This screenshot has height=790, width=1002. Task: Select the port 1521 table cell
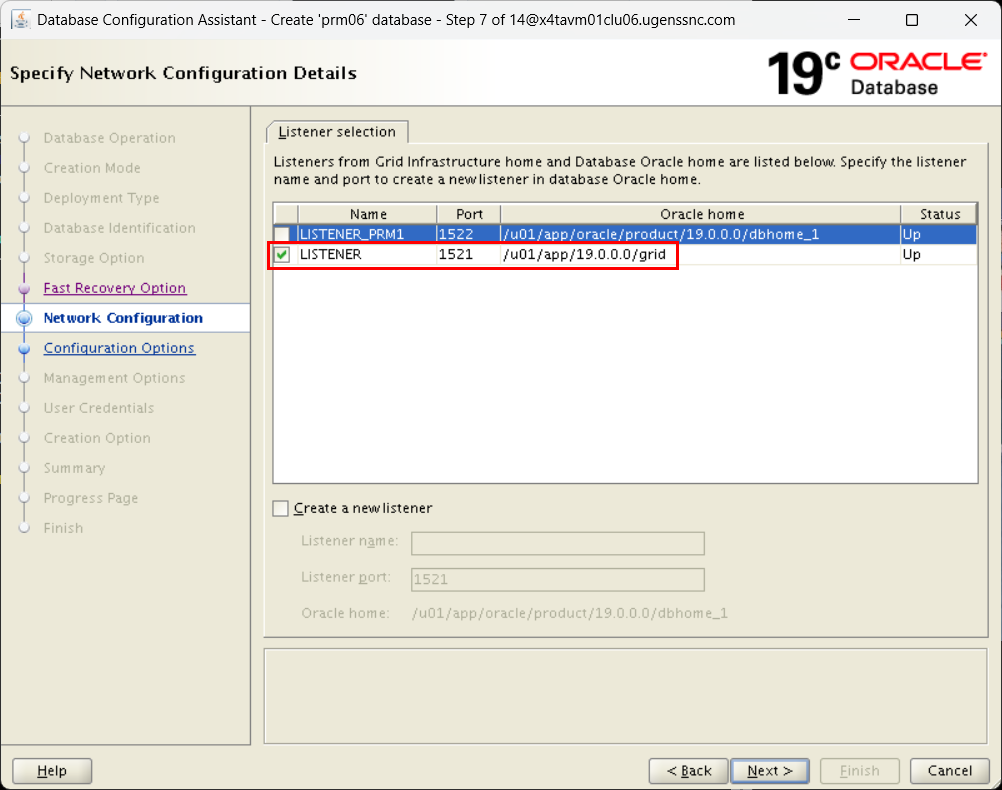tap(469, 254)
